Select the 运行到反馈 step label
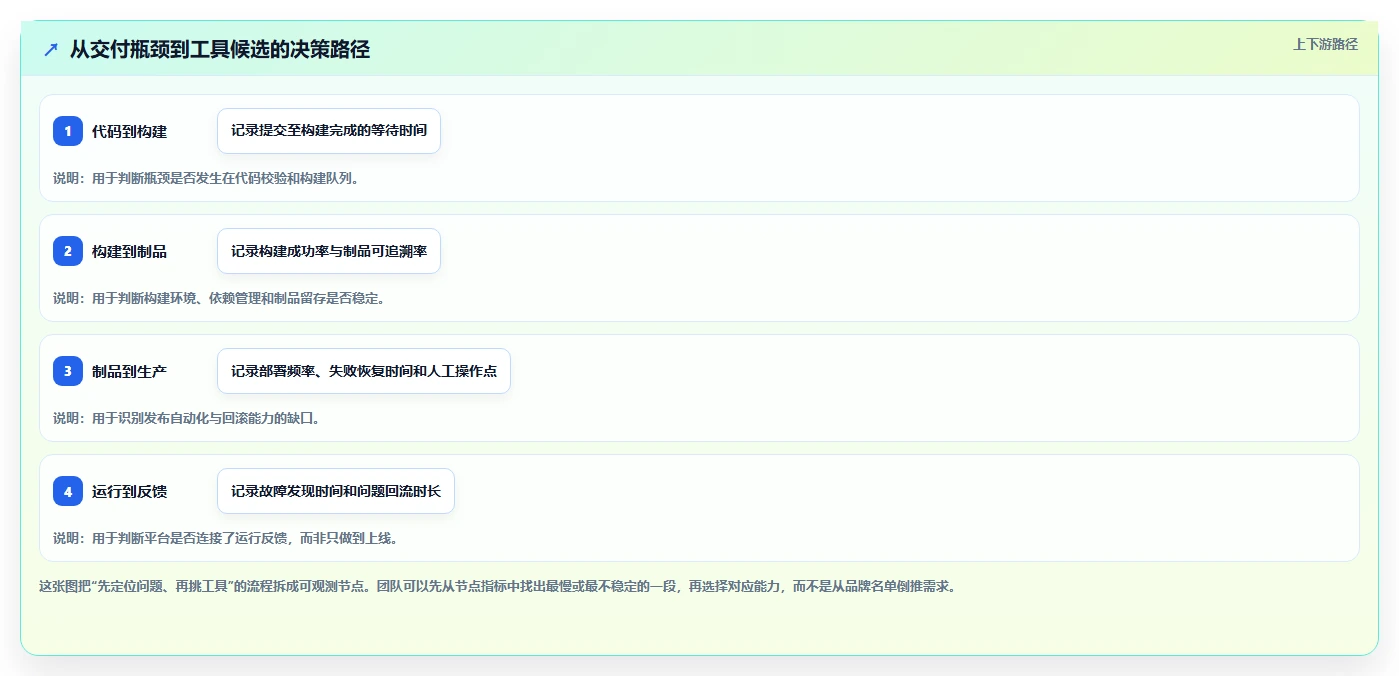Screen dimensions: 1399x676 point(129,491)
